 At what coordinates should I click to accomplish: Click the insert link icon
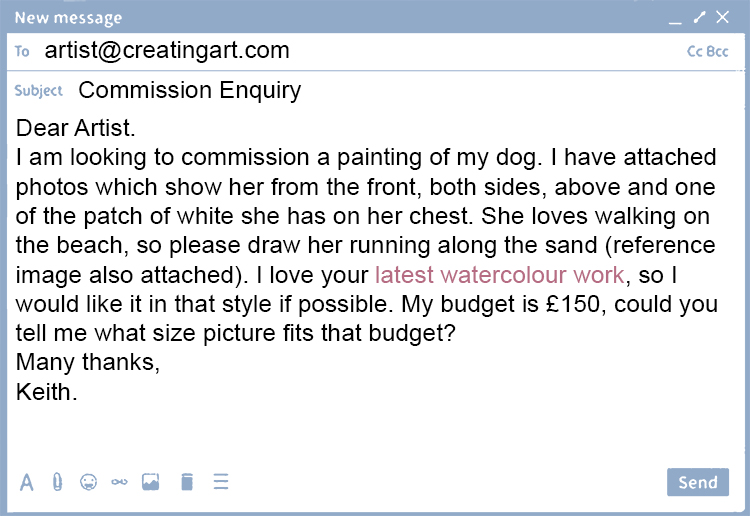[x=120, y=482]
